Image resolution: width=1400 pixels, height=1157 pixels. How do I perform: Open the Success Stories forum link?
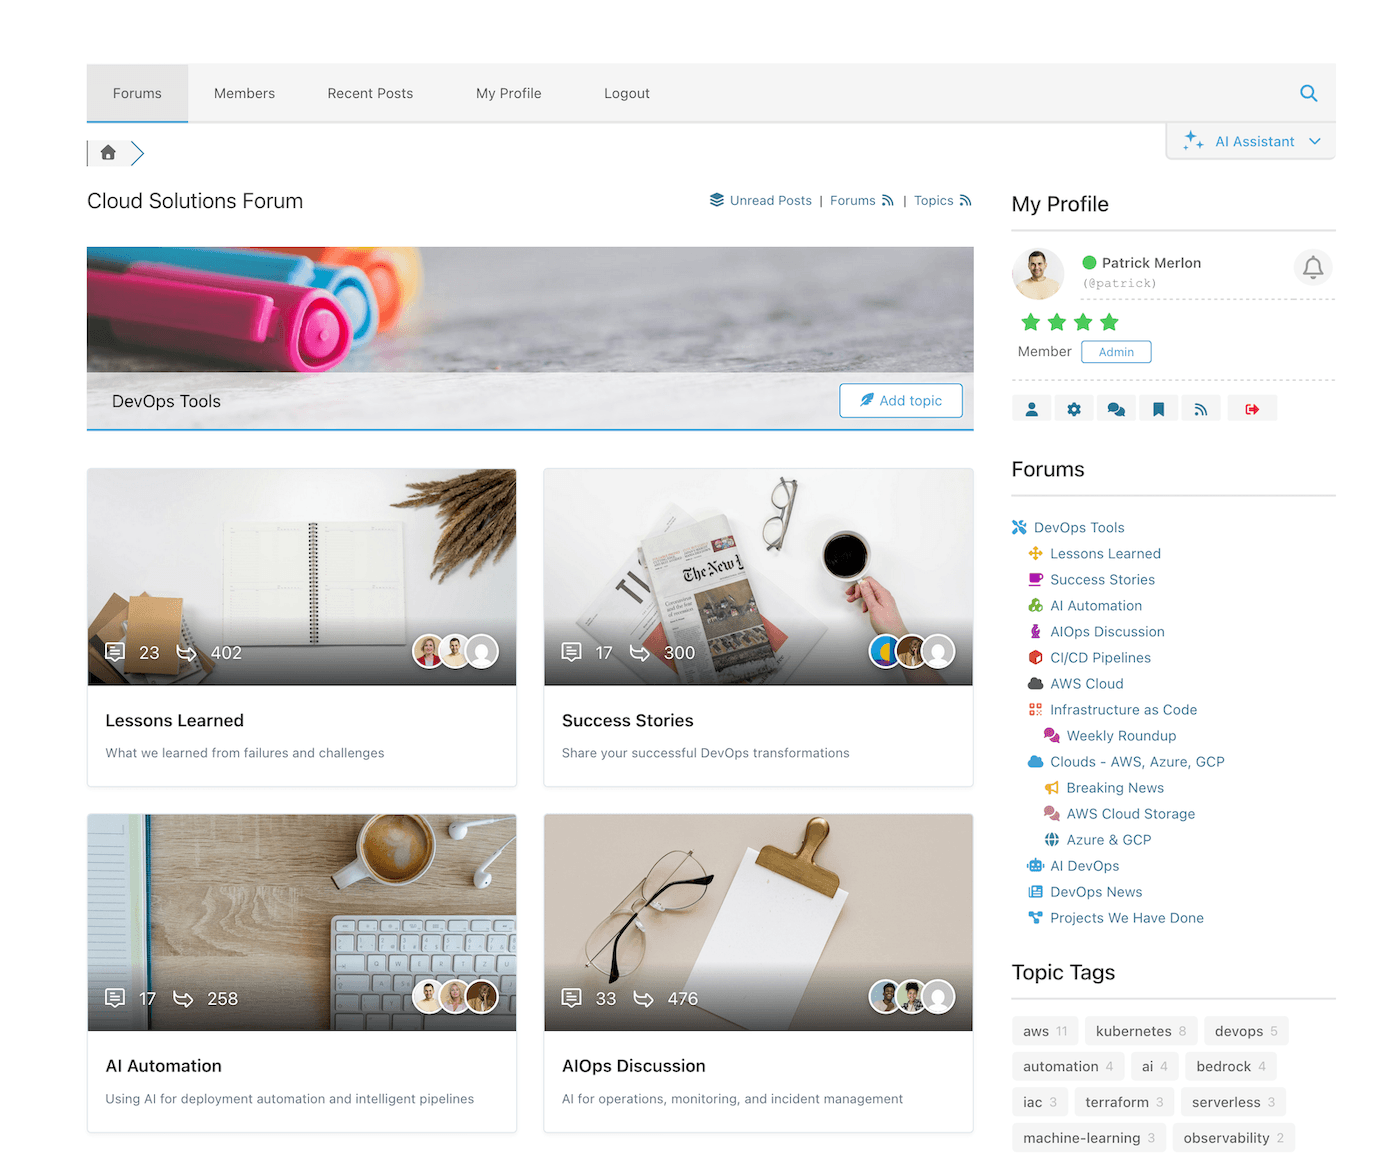pos(1102,579)
